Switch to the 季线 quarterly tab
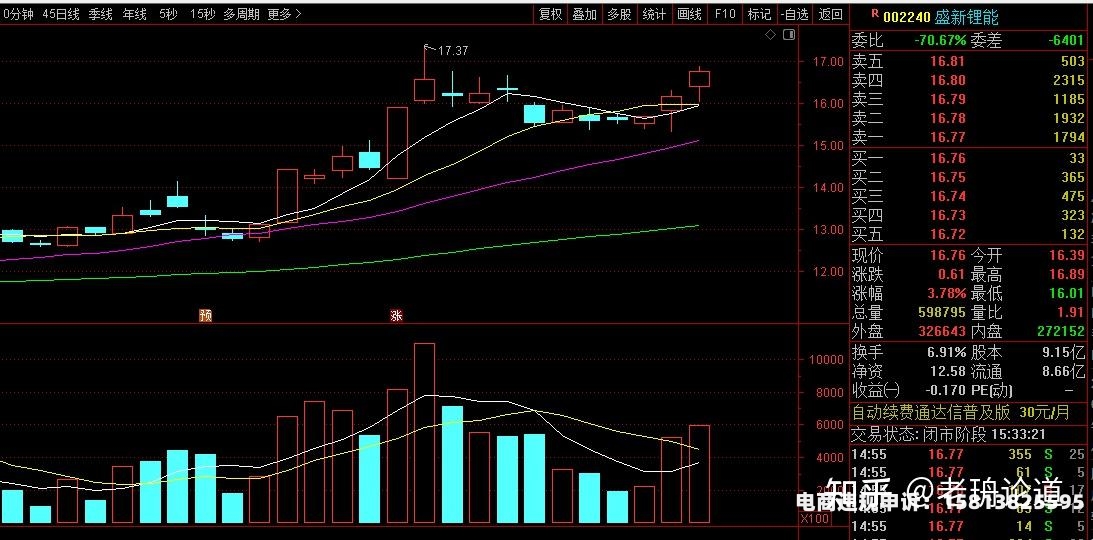The image size is (1093, 540). [100, 14]
